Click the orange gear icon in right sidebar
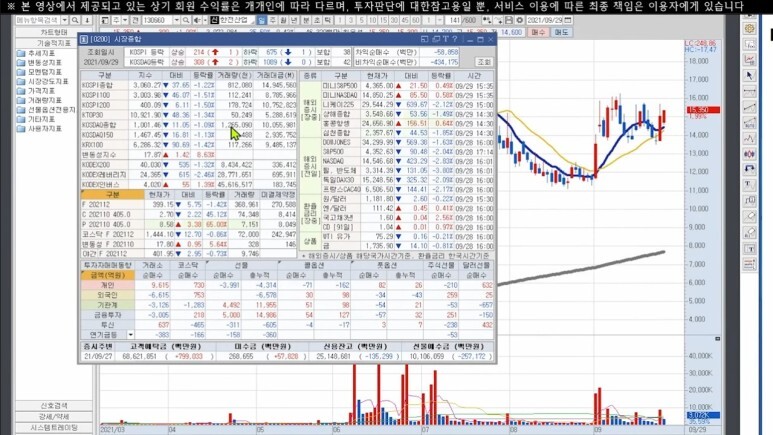The width and height of the screenshot is (773, 435). (x=749, y=28)
